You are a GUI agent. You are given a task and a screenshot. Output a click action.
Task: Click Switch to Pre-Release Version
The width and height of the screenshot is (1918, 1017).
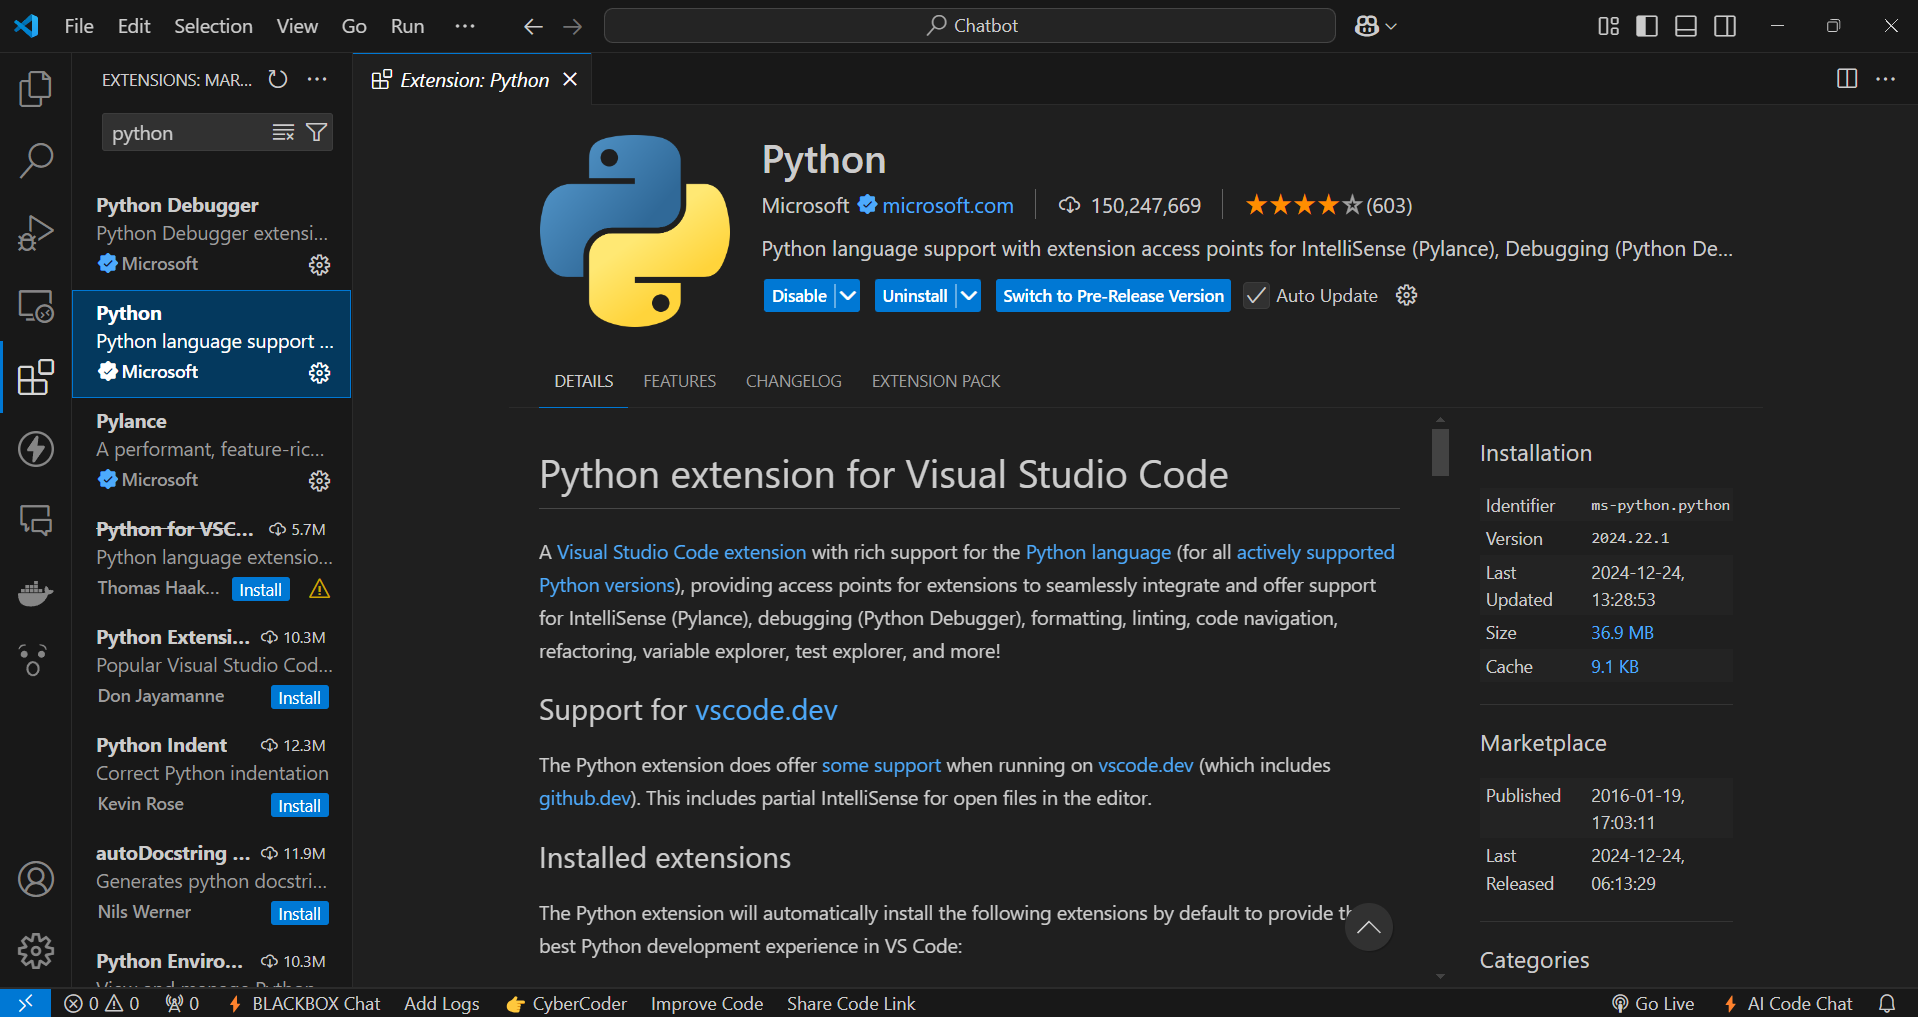(1112, 295)
